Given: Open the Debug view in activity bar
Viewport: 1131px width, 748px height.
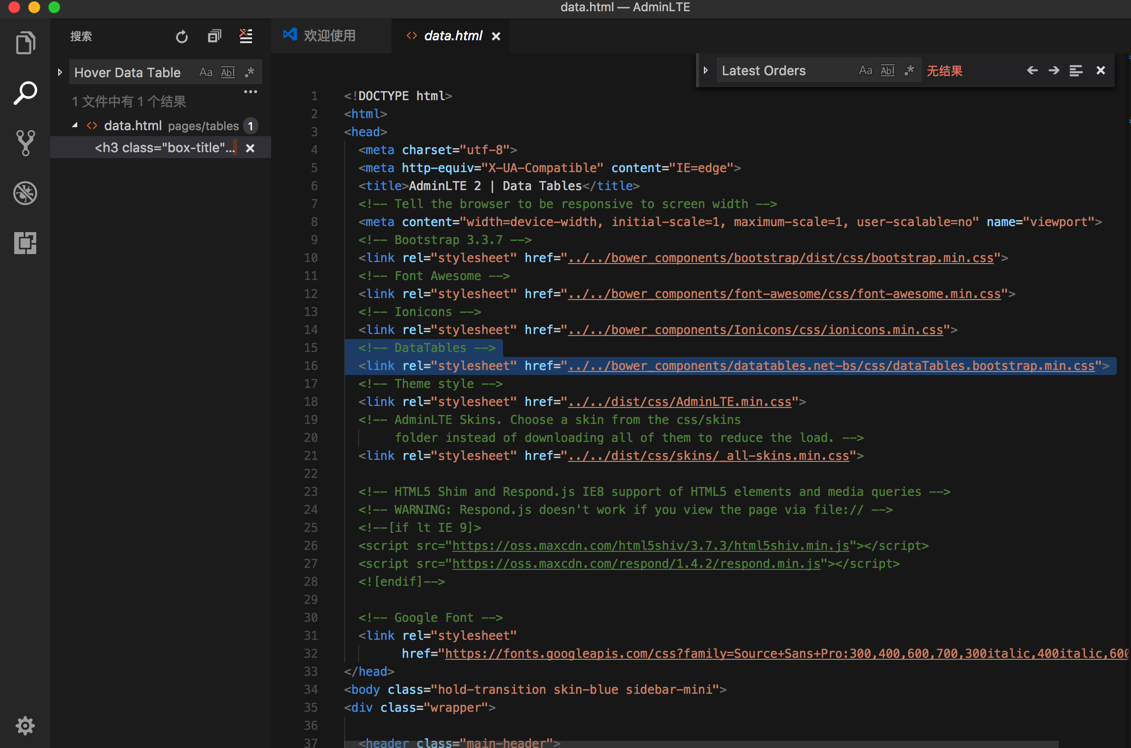Looking at the screenshot, I should 25,193.
